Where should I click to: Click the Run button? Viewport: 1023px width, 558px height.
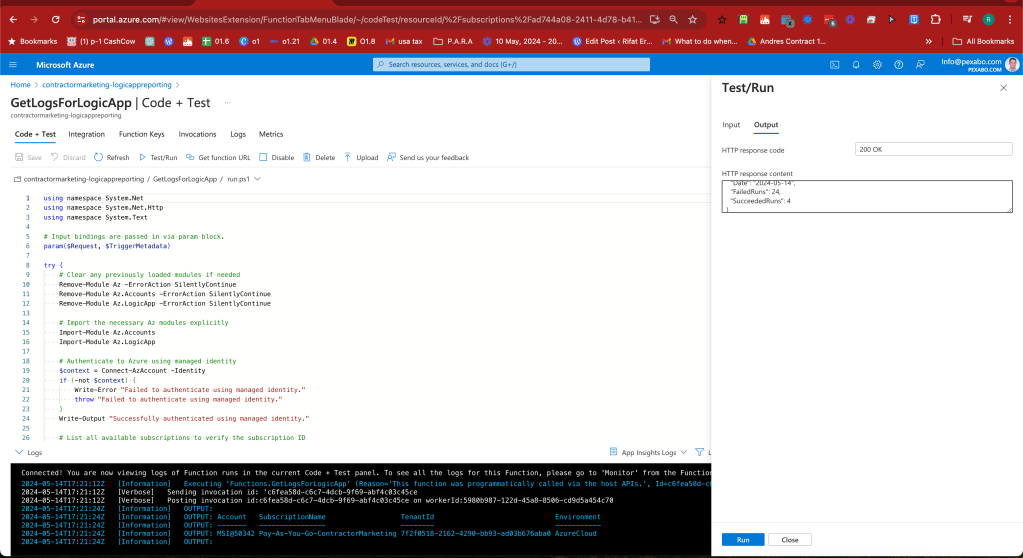click(743, 540)
